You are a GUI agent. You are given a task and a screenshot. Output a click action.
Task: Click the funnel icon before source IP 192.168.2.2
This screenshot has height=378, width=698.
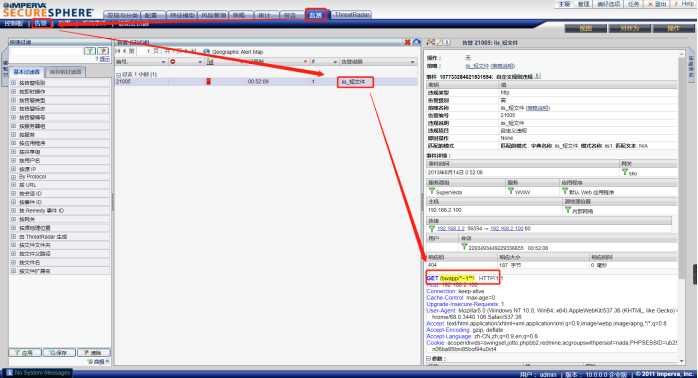431,228
